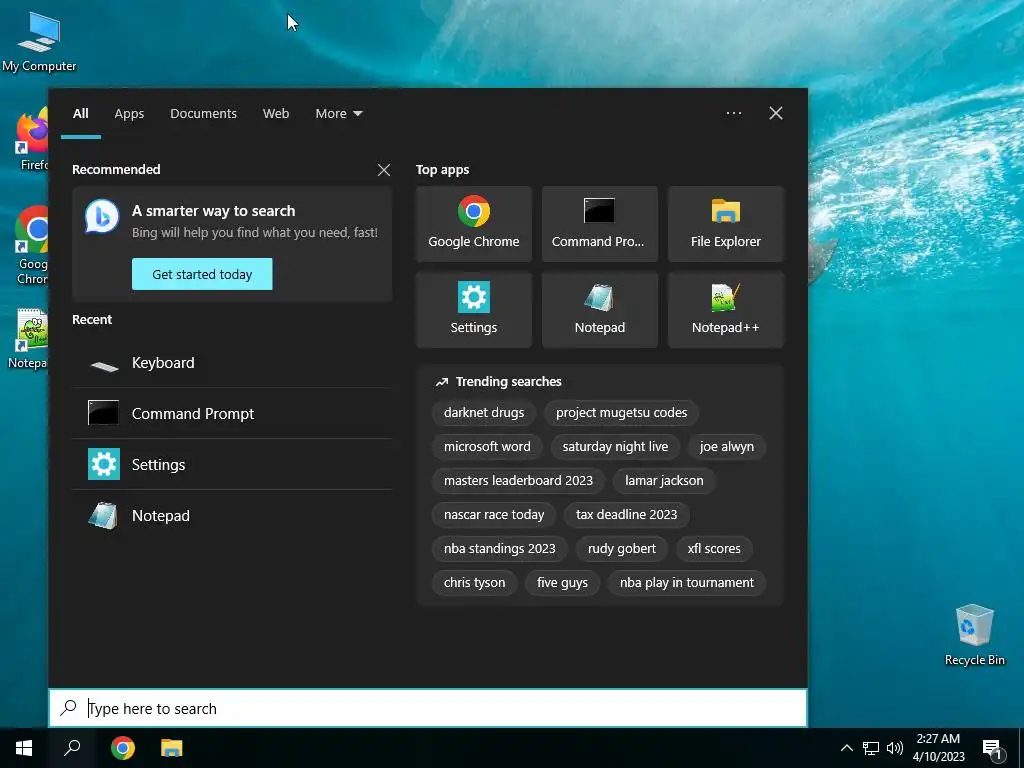The width and height of the screenshot is (1024, 768).
Task: Switch to the All tab
Action: (x=80, y=113)
